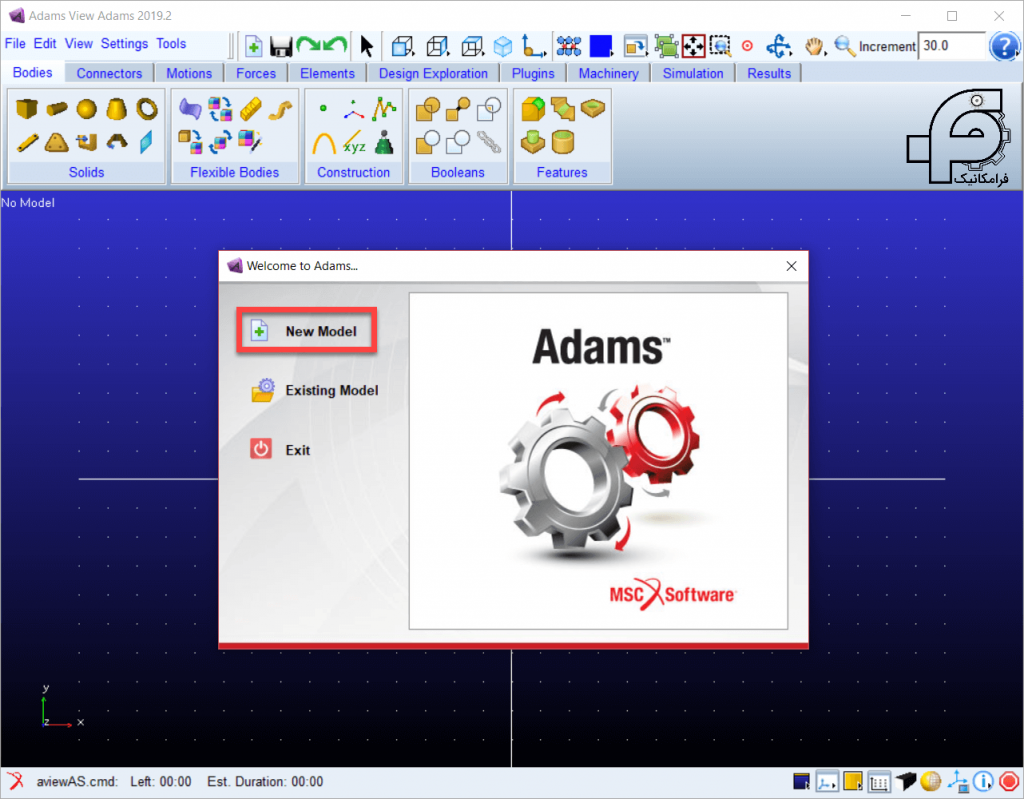Close the Welcome to Adams dialog

click(792, 266)
